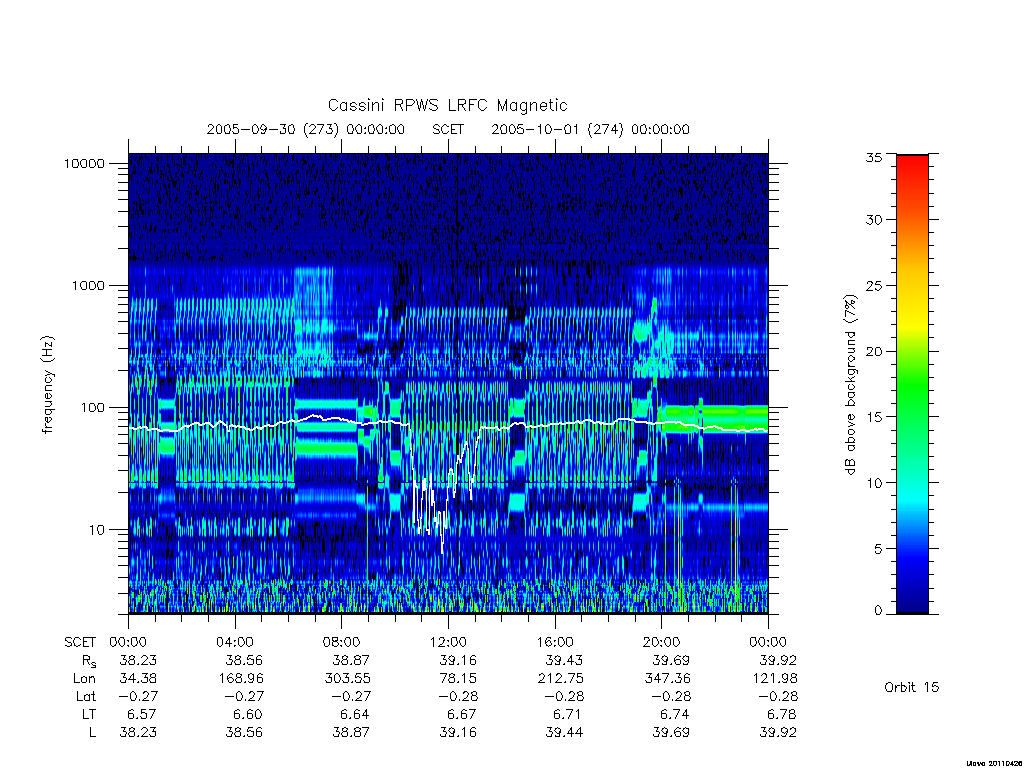Click the local time value "6.57"

142,714
